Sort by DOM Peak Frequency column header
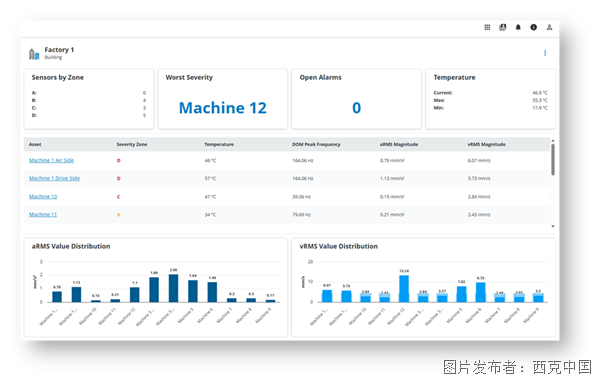Image resolution: width=600 pixels, height=381 pixels. click(316, 144)
